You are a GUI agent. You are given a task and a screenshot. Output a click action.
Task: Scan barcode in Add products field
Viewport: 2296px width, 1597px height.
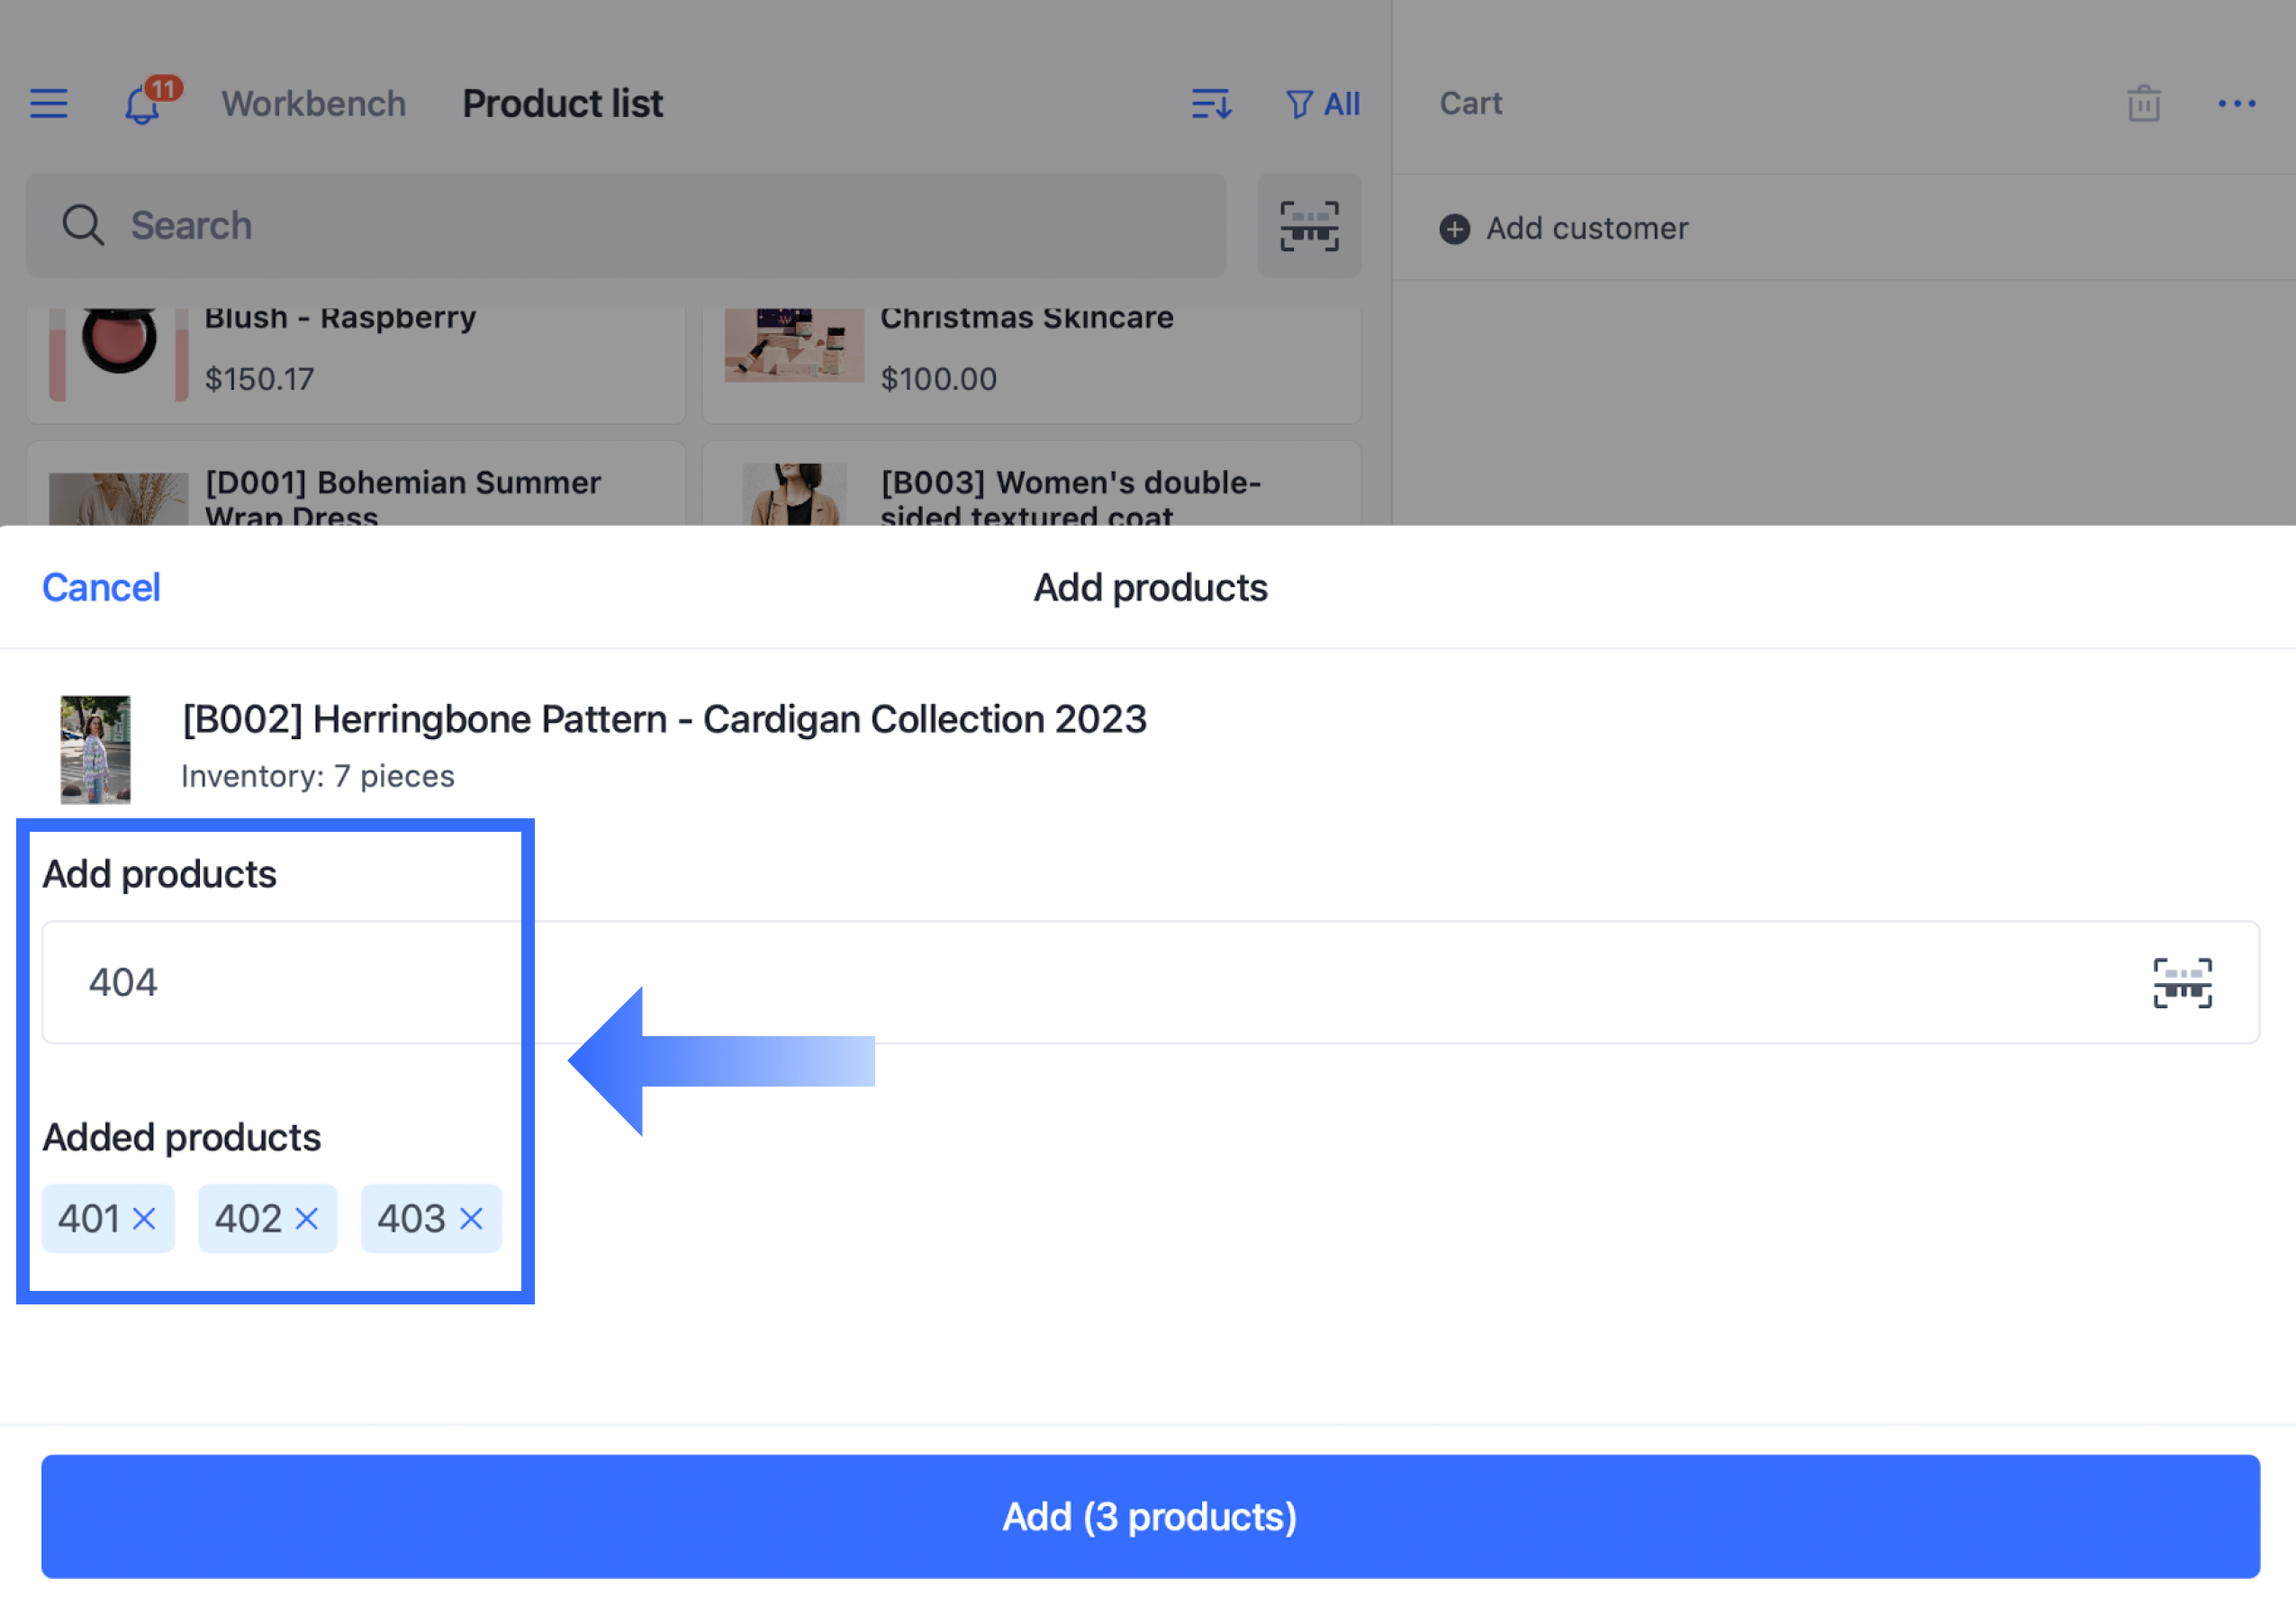point(2182,983)
